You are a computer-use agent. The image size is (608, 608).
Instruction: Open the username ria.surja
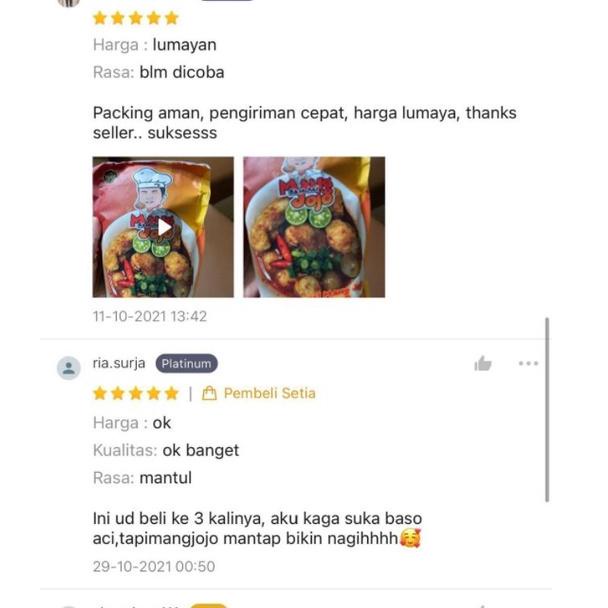(119, 363)
